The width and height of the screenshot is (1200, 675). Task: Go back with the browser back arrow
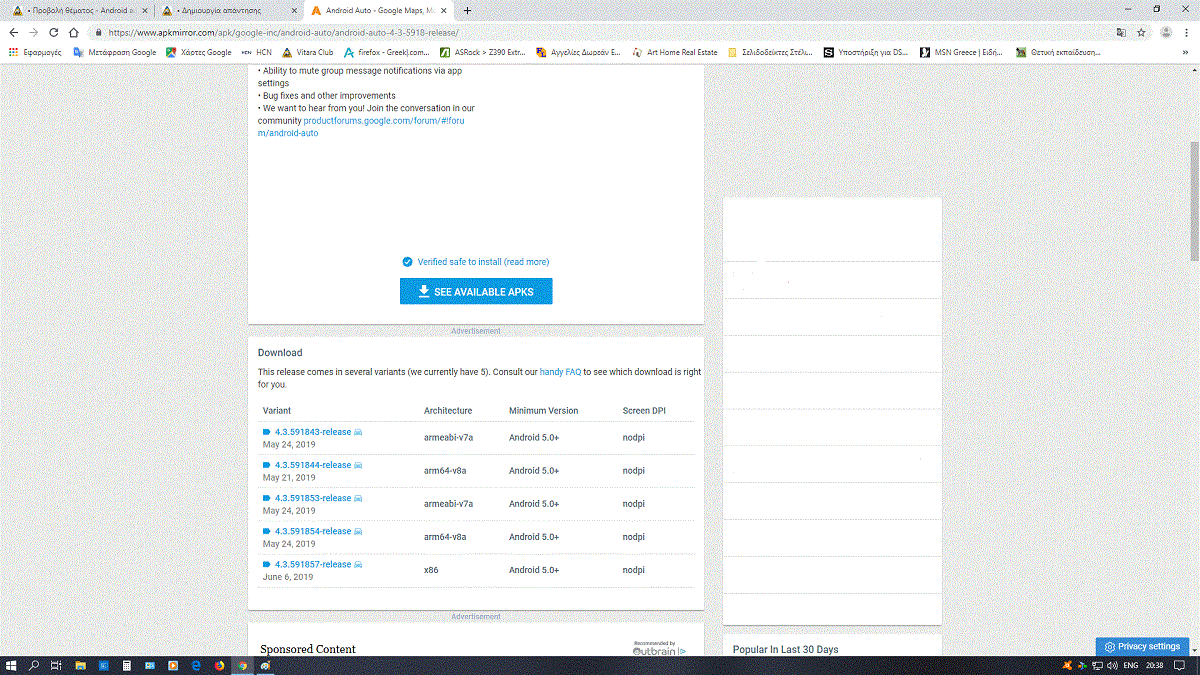(15, 32)
